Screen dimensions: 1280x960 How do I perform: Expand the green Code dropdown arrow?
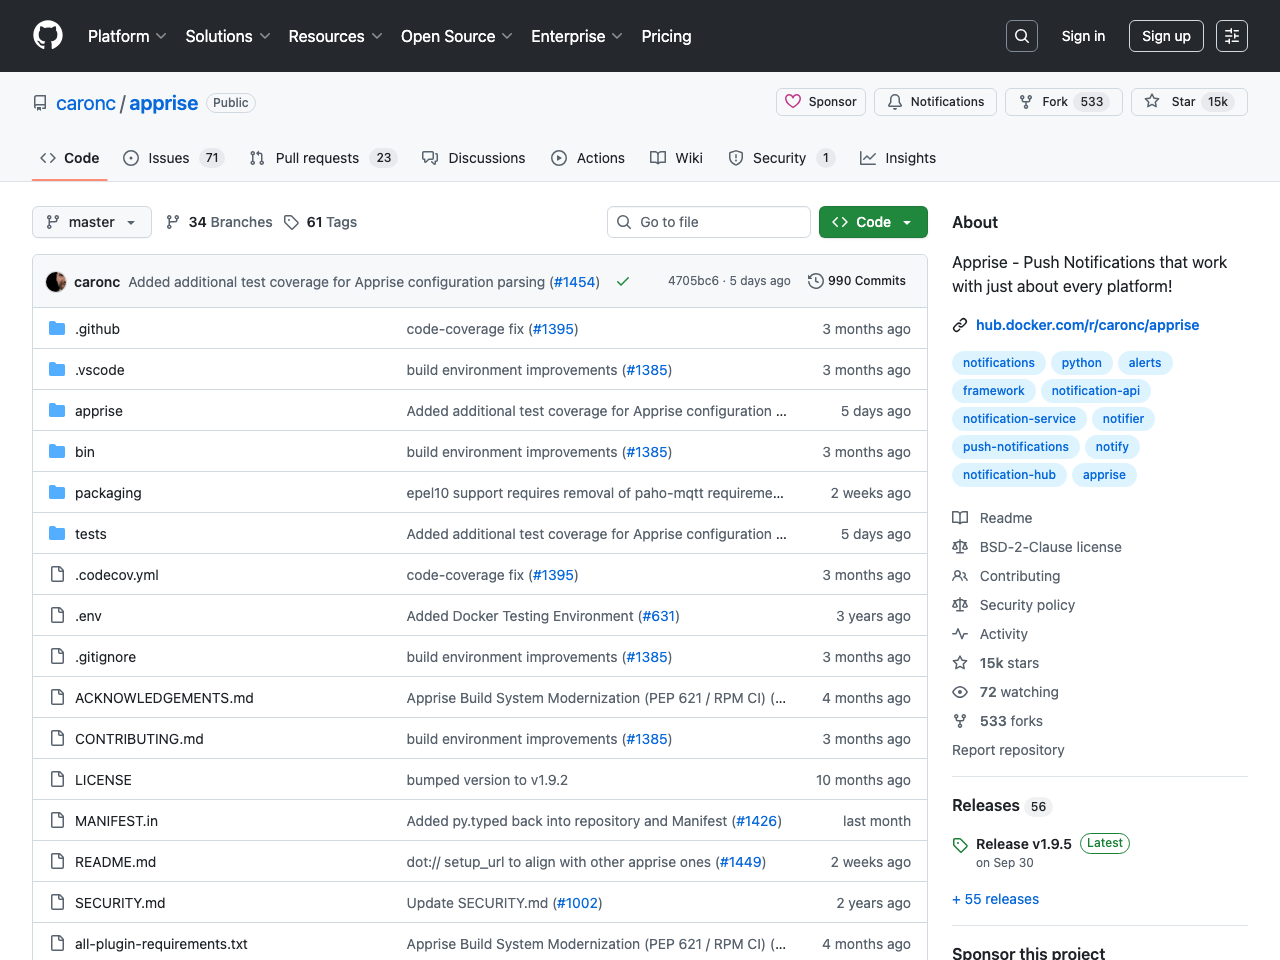pos(905,222)
